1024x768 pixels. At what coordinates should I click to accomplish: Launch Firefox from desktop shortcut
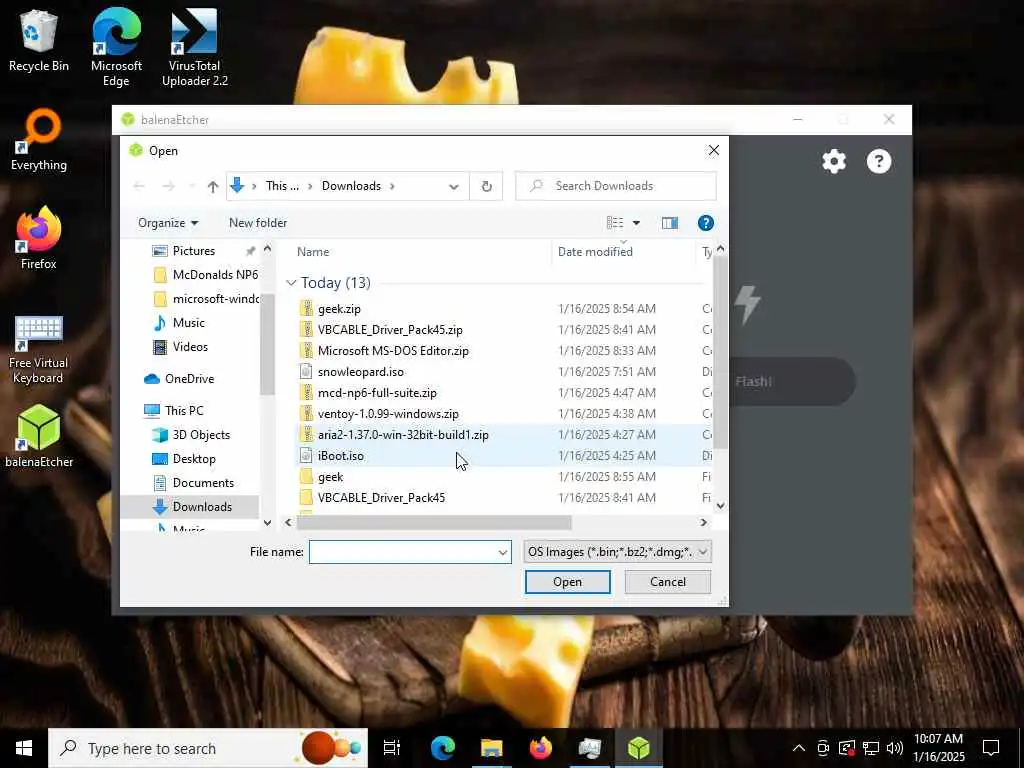click(x=39, y=238)
